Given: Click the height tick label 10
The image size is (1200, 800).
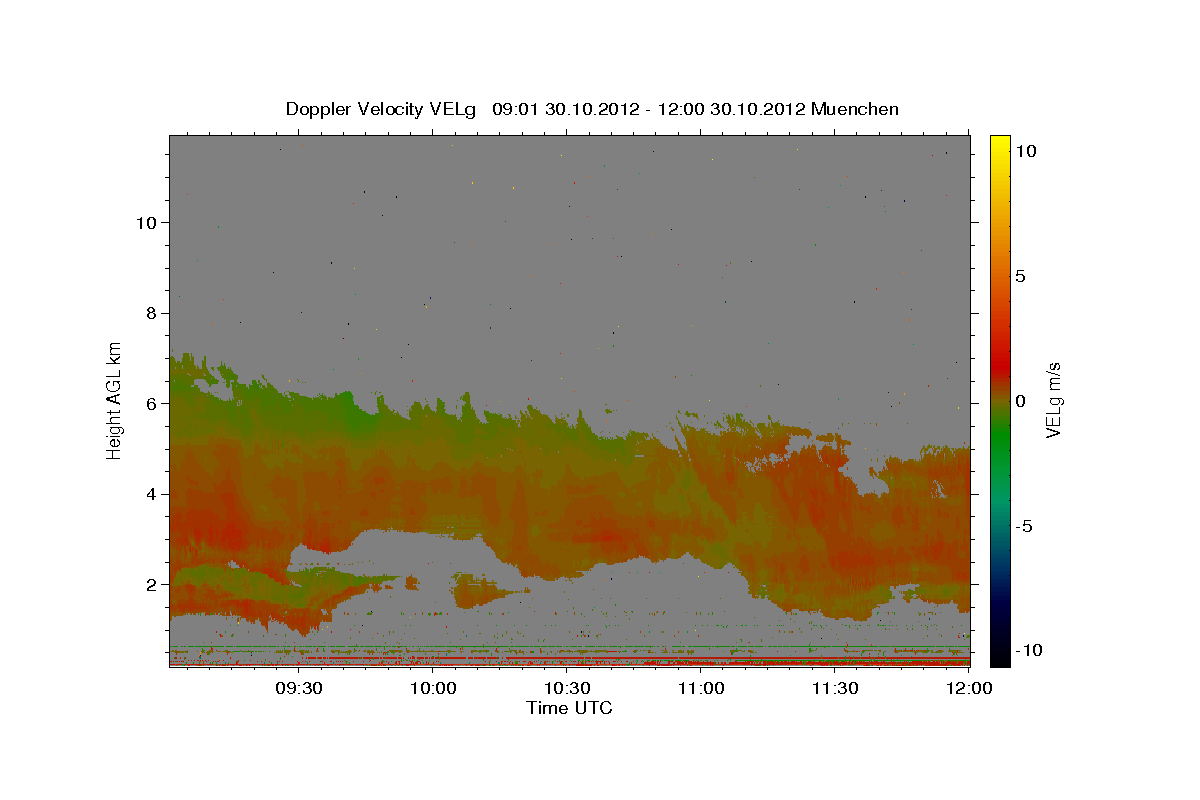Looking at the screenshot, I should pos(146,222).
